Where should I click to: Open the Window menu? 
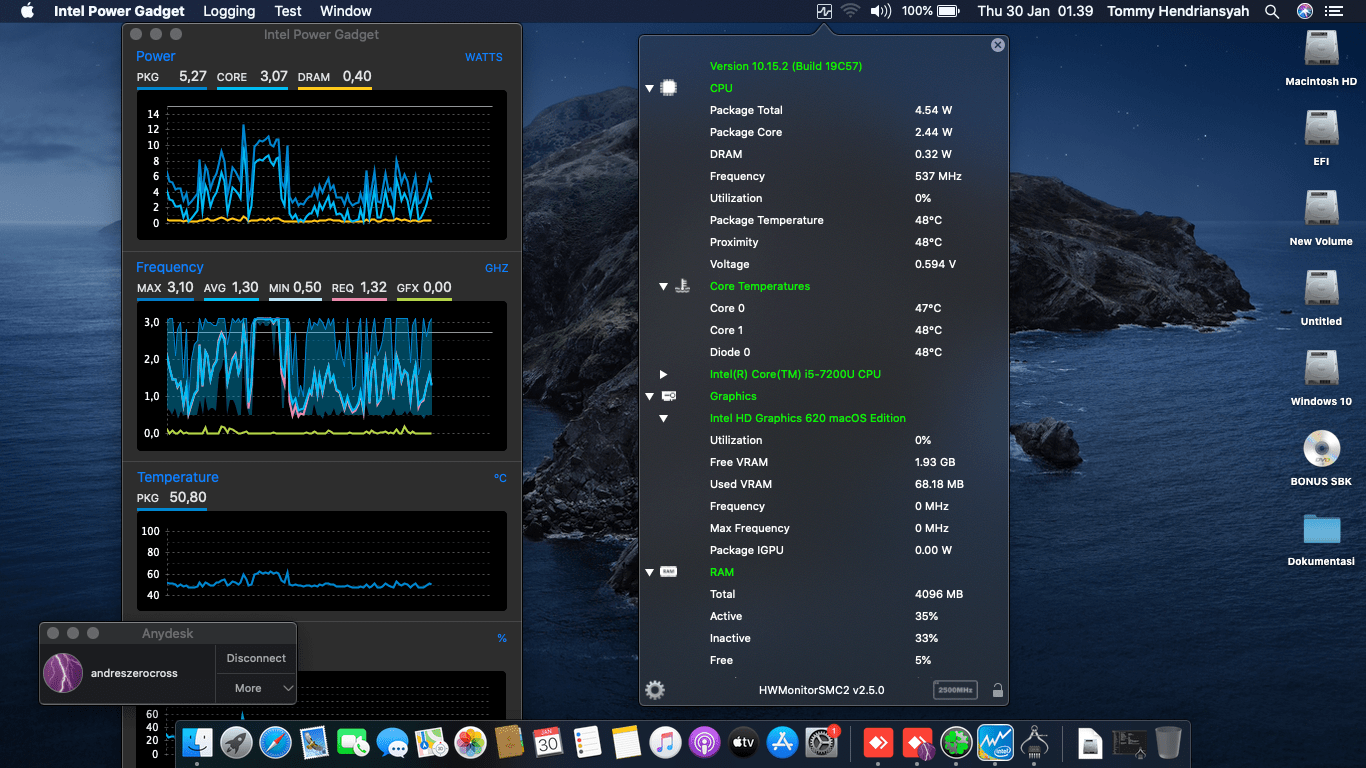pos(345,11)
